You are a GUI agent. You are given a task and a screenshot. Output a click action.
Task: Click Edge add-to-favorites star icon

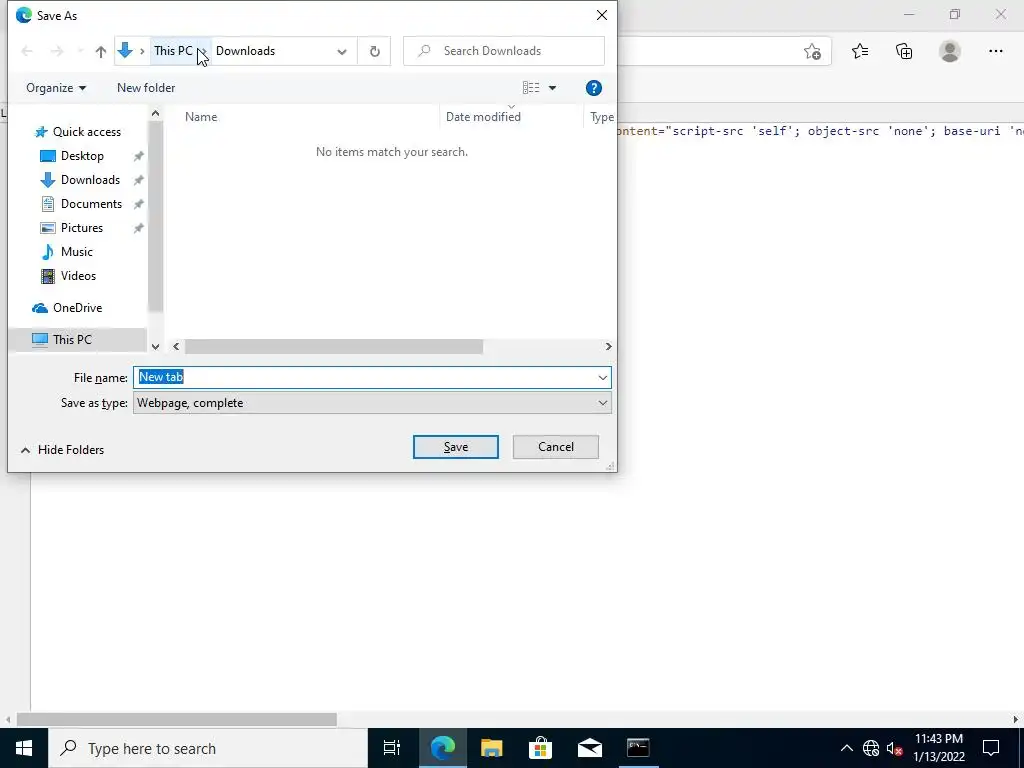[x=812, y=51]
